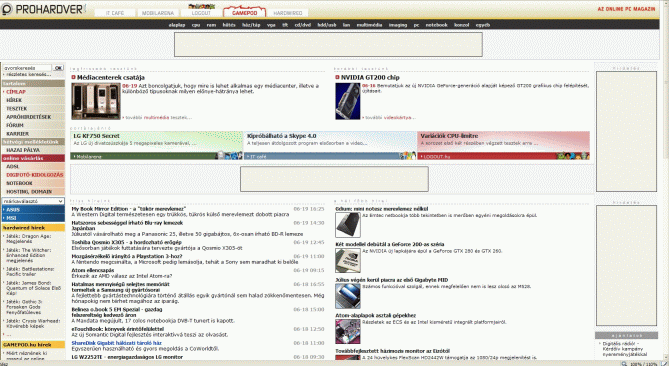This screenshot has width=669, height=366.
Task: Expand the 'márkaválasztó' brand dropdown
Action: pyautogui.click(x=33, y=201)
